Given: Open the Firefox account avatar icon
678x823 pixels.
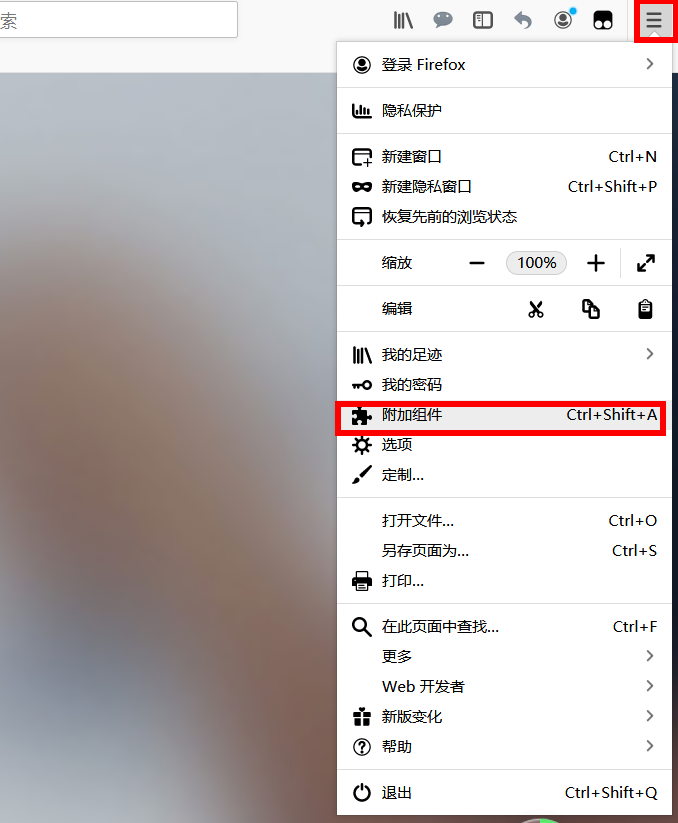Looking at the screenshot, I should point(564,20).
